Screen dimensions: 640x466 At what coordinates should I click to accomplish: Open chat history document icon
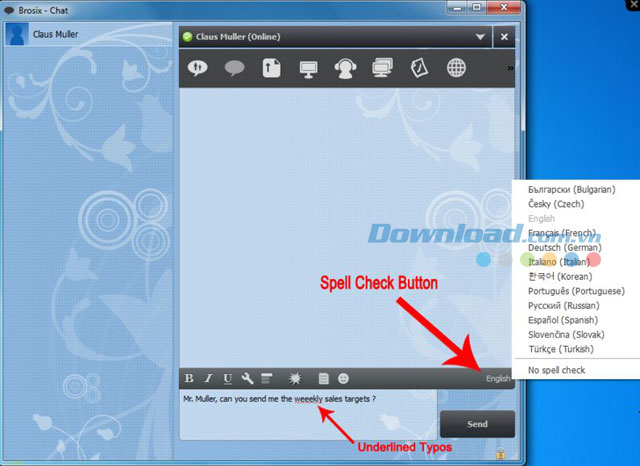click(323, 378)
